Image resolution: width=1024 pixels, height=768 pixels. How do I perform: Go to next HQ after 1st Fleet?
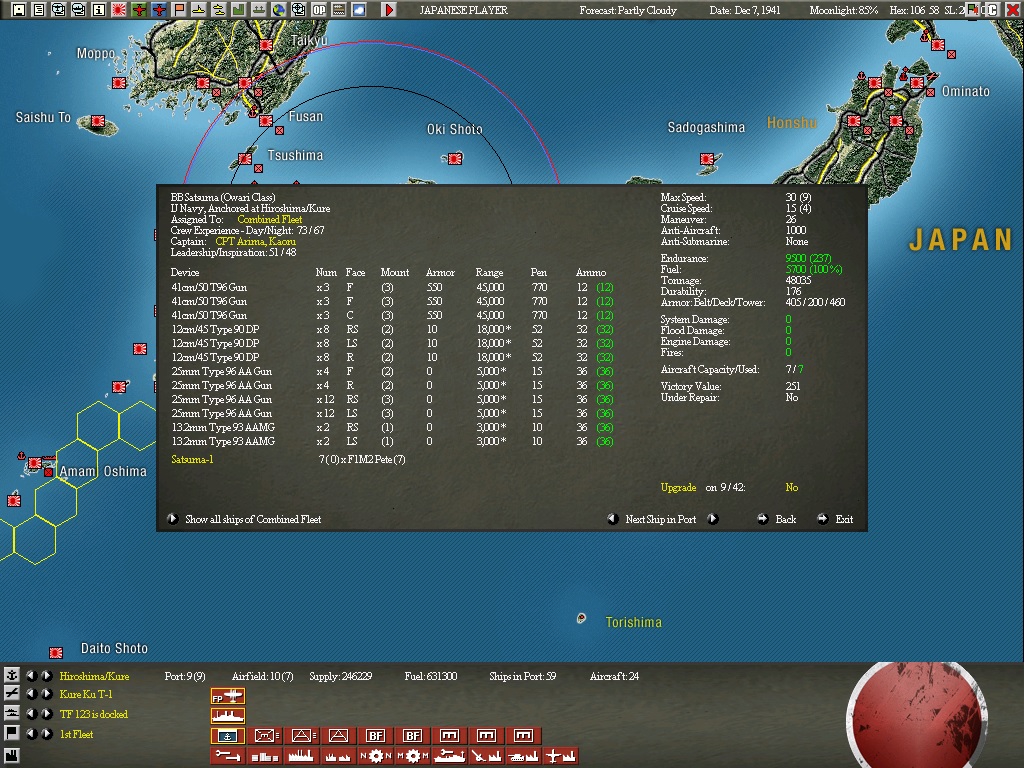tap(46, 733)
